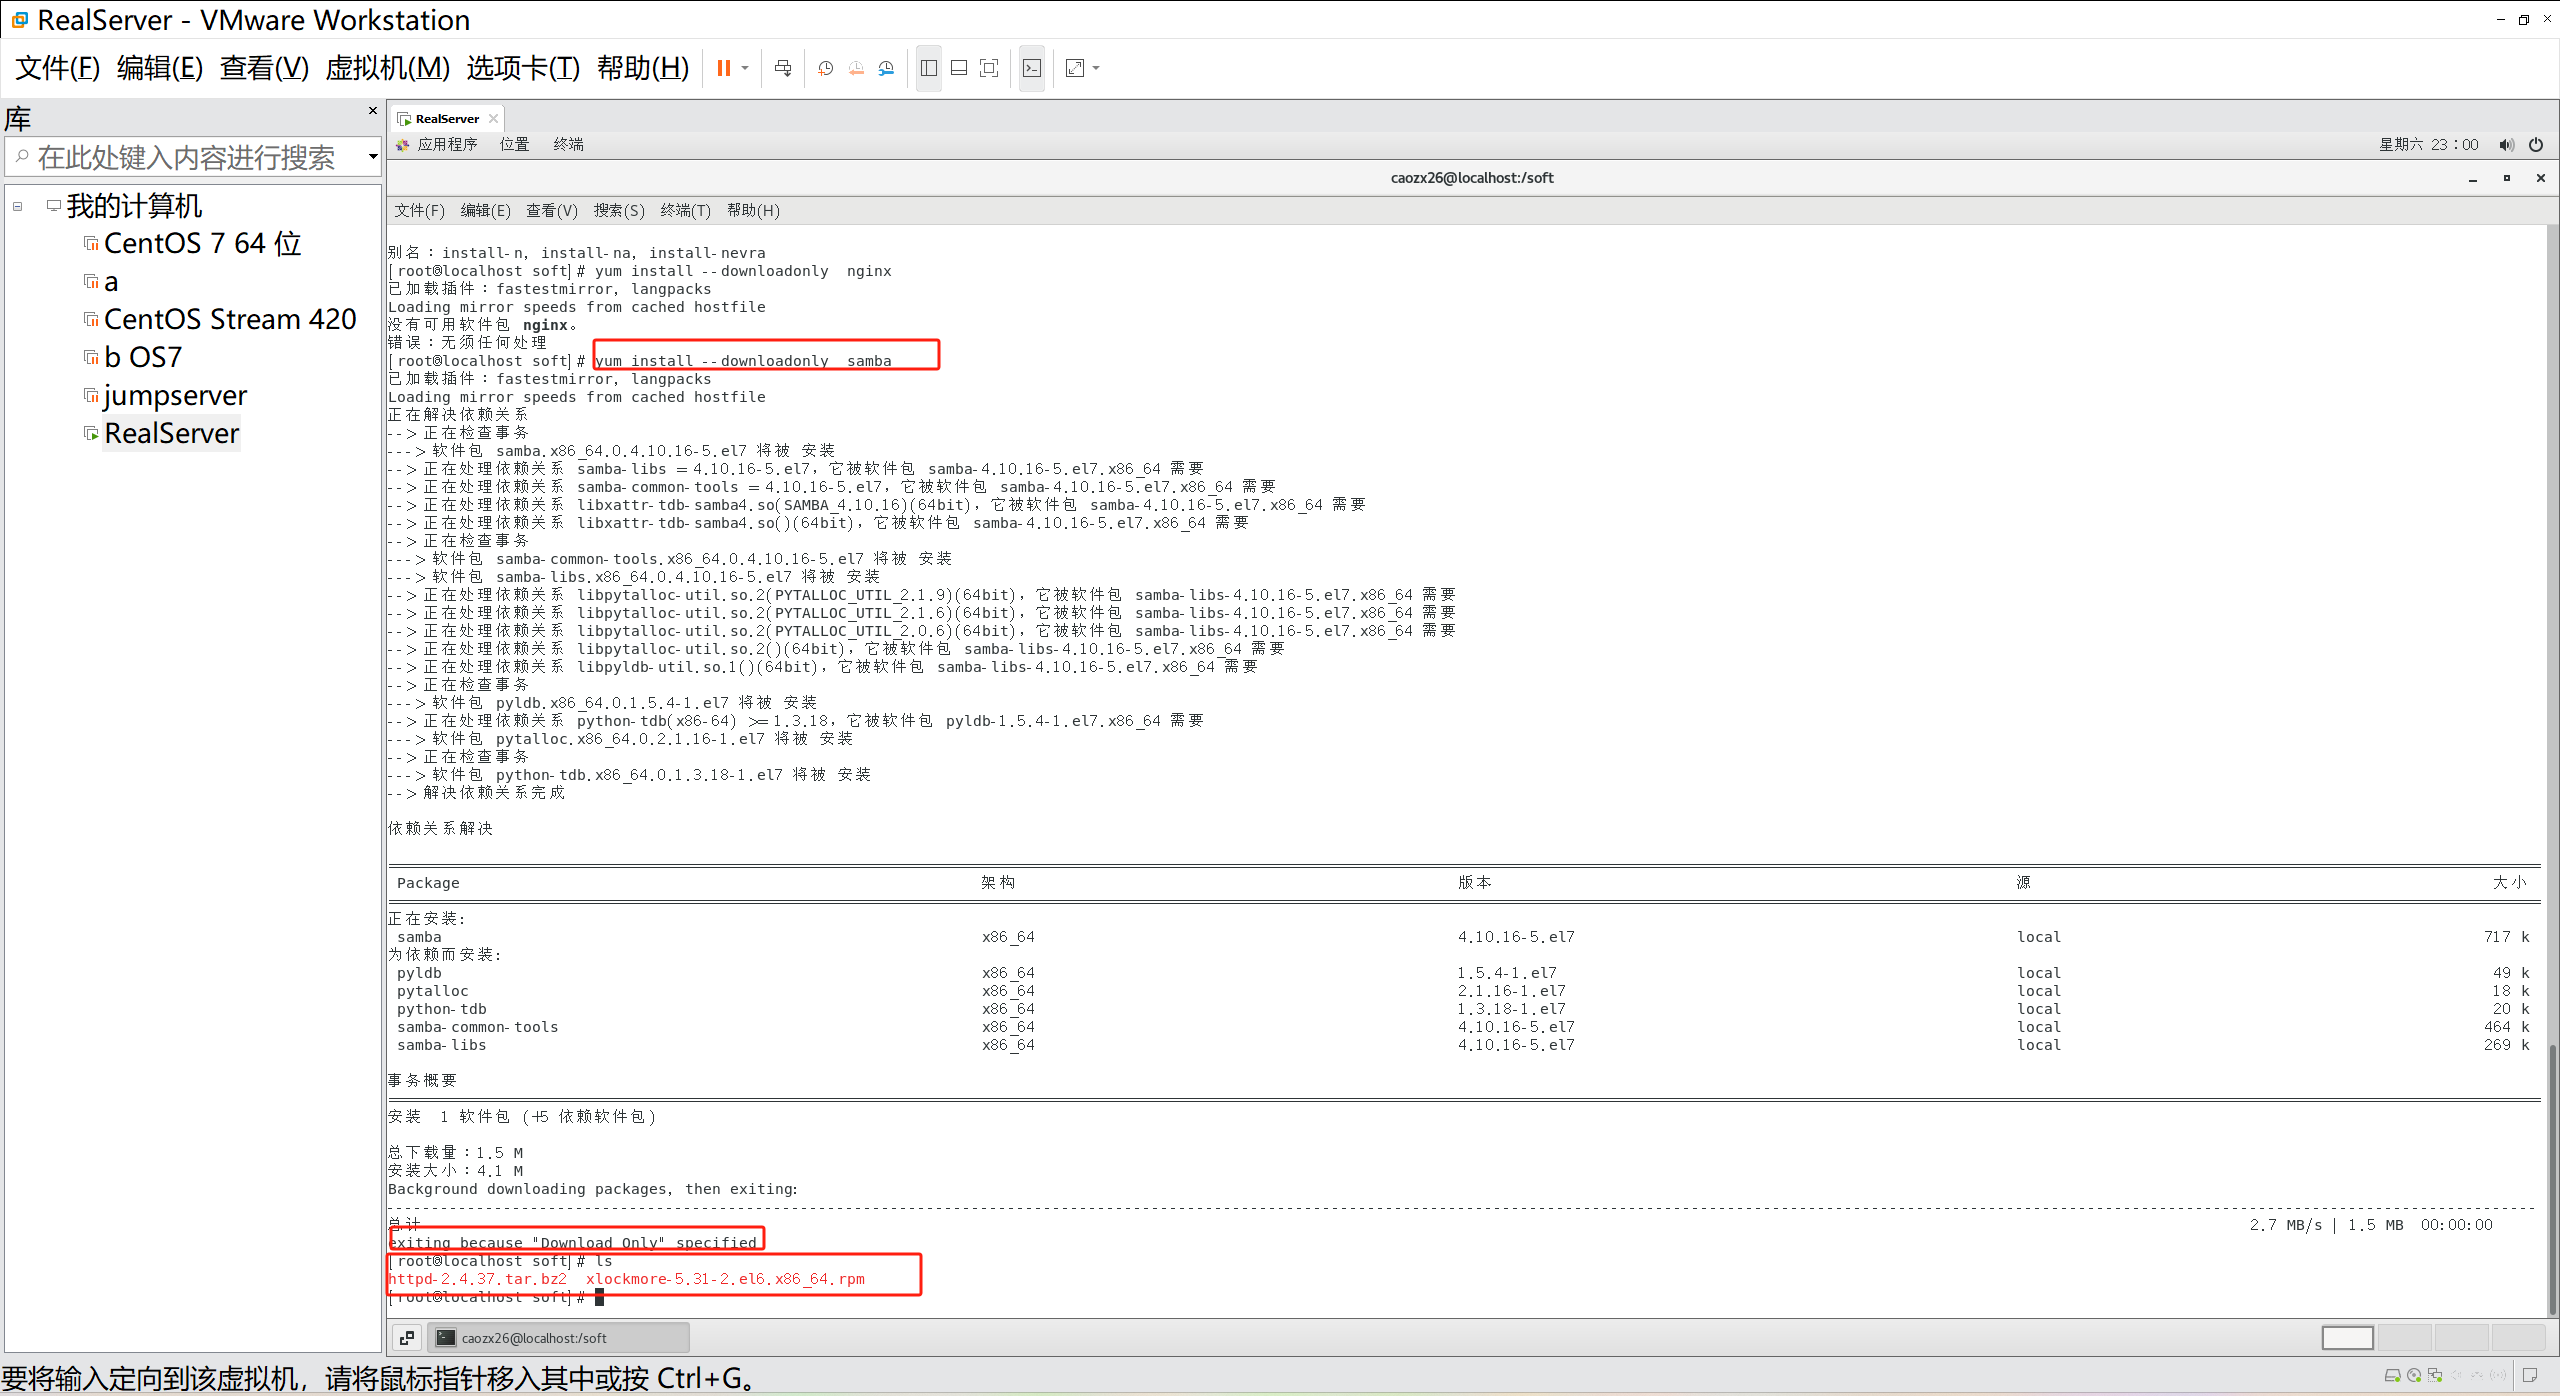Select jumpserver in the library
The image size is (2560, 1396).
175,396
